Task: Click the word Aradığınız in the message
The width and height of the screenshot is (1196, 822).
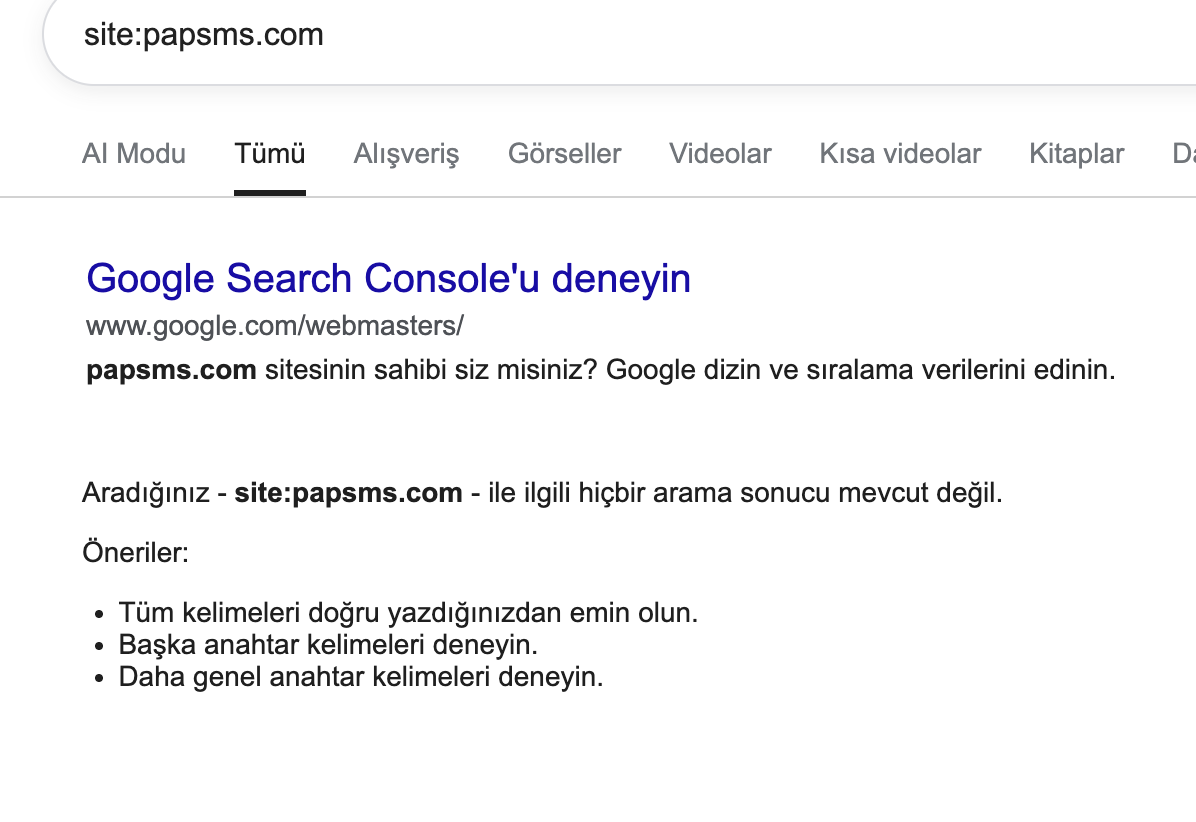Action: point(146,493)
